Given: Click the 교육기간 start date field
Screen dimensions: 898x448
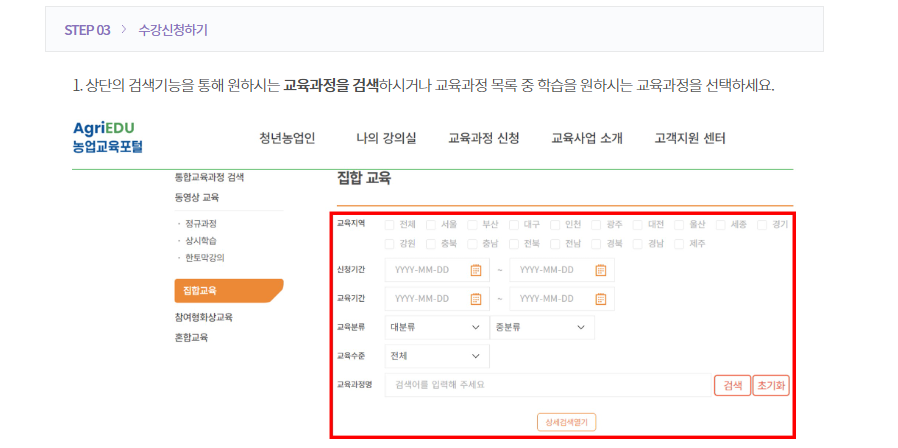Looking at the screenshot, I should point(437,298).
